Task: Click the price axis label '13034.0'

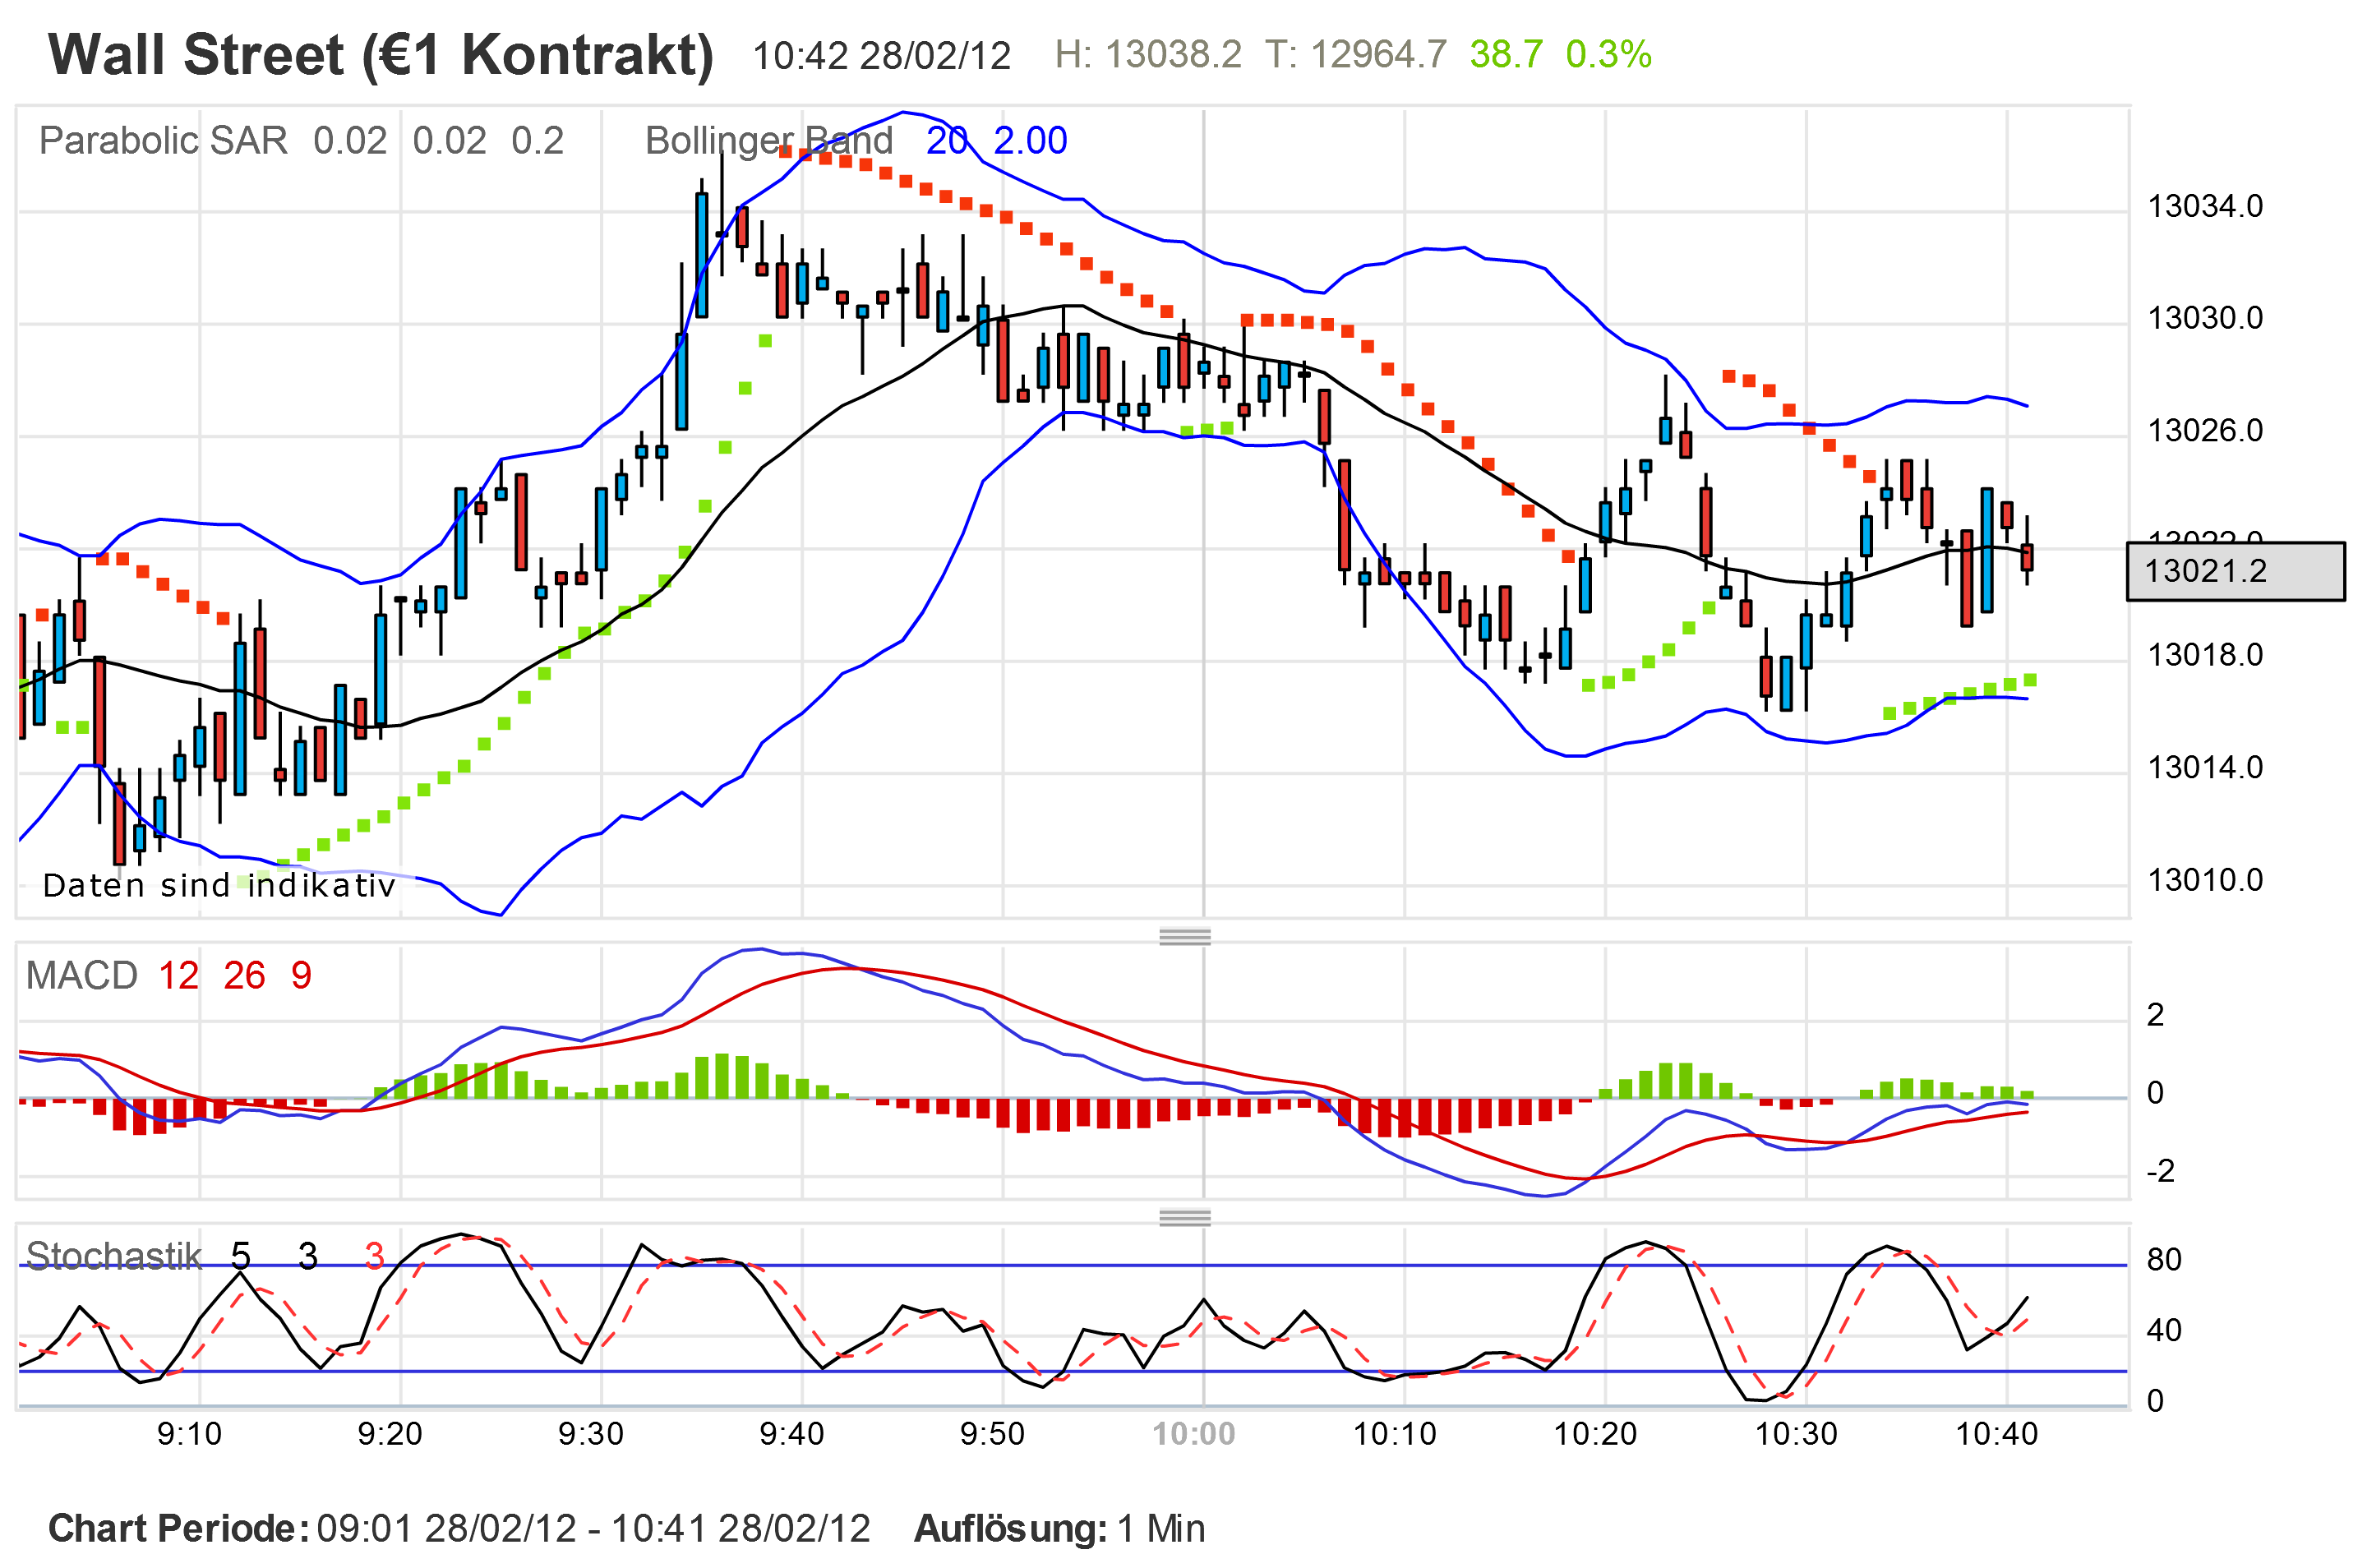Action: (2205, 207)
